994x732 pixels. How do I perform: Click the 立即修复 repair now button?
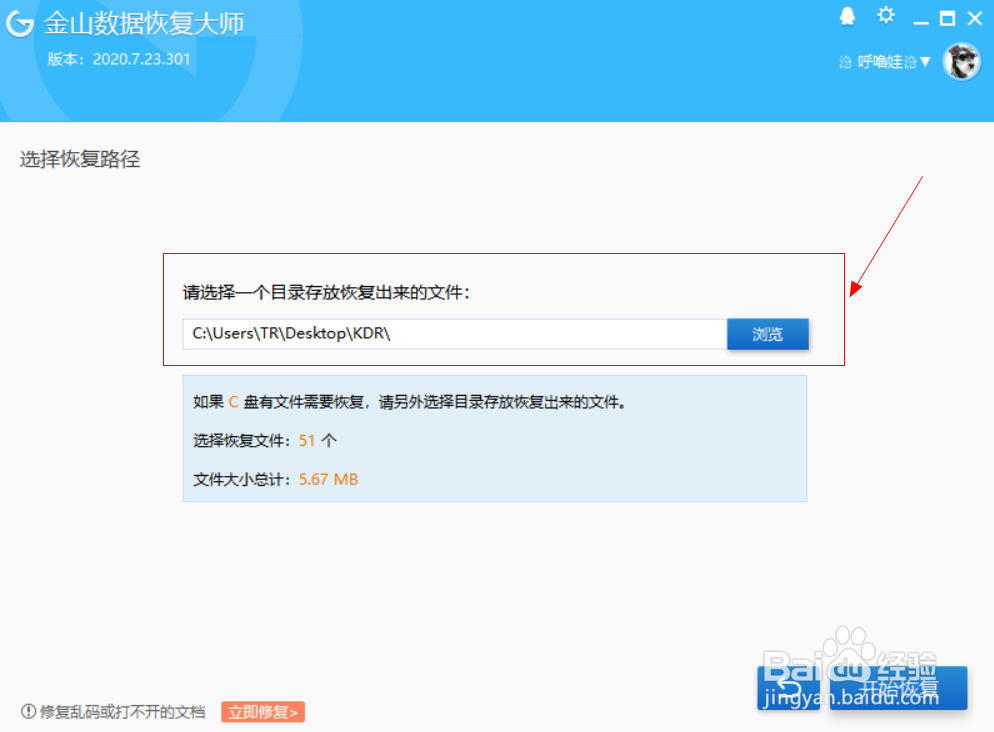click(263, 712)
